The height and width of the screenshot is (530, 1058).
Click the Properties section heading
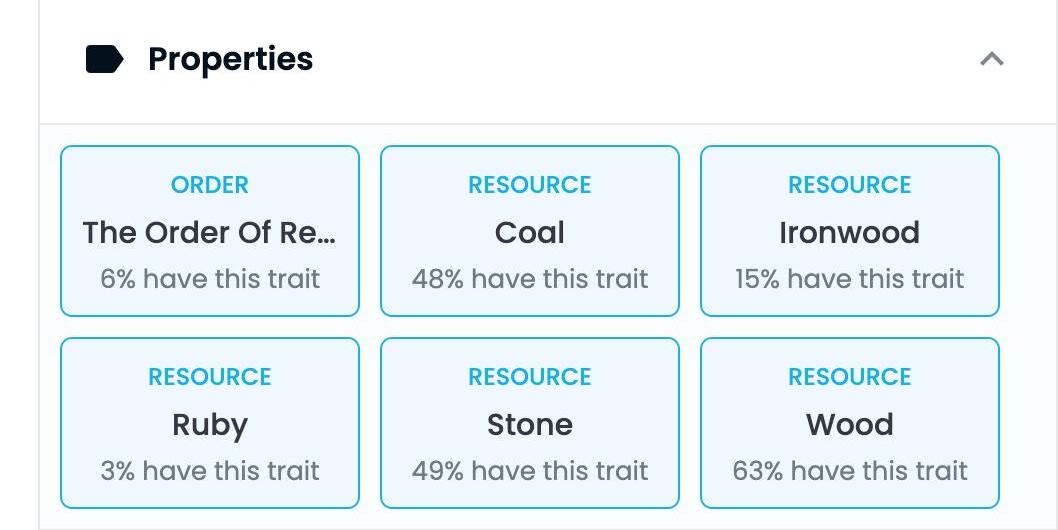(230, 59)
